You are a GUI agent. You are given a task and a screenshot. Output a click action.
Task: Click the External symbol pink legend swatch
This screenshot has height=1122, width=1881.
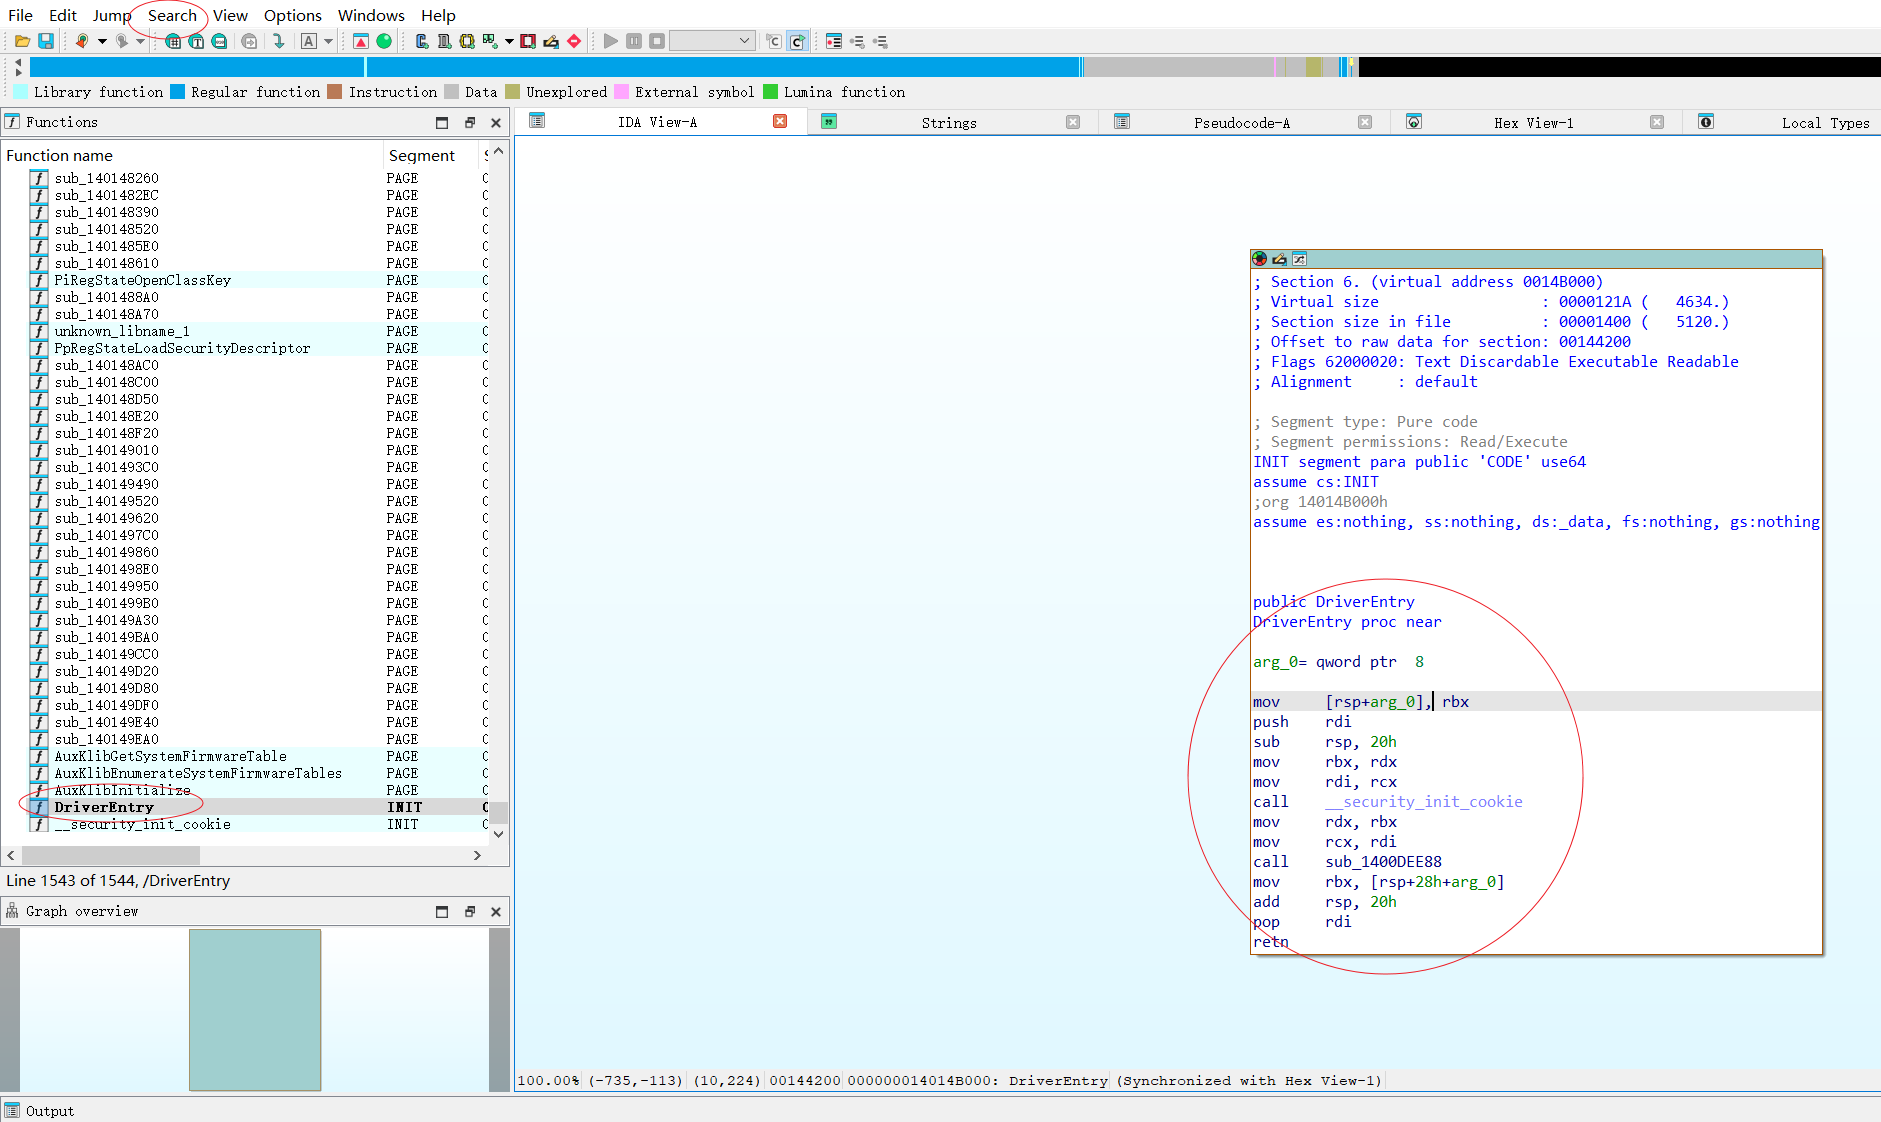click(622, 92)
